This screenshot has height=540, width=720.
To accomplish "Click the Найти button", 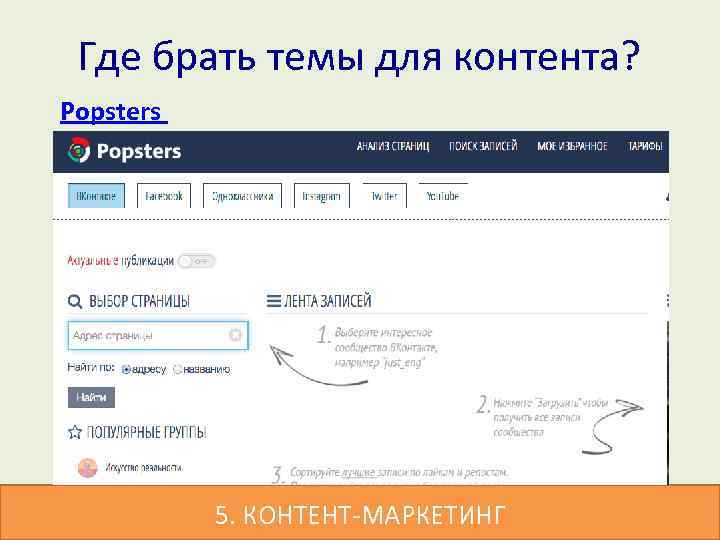I will tap(91, 397).
